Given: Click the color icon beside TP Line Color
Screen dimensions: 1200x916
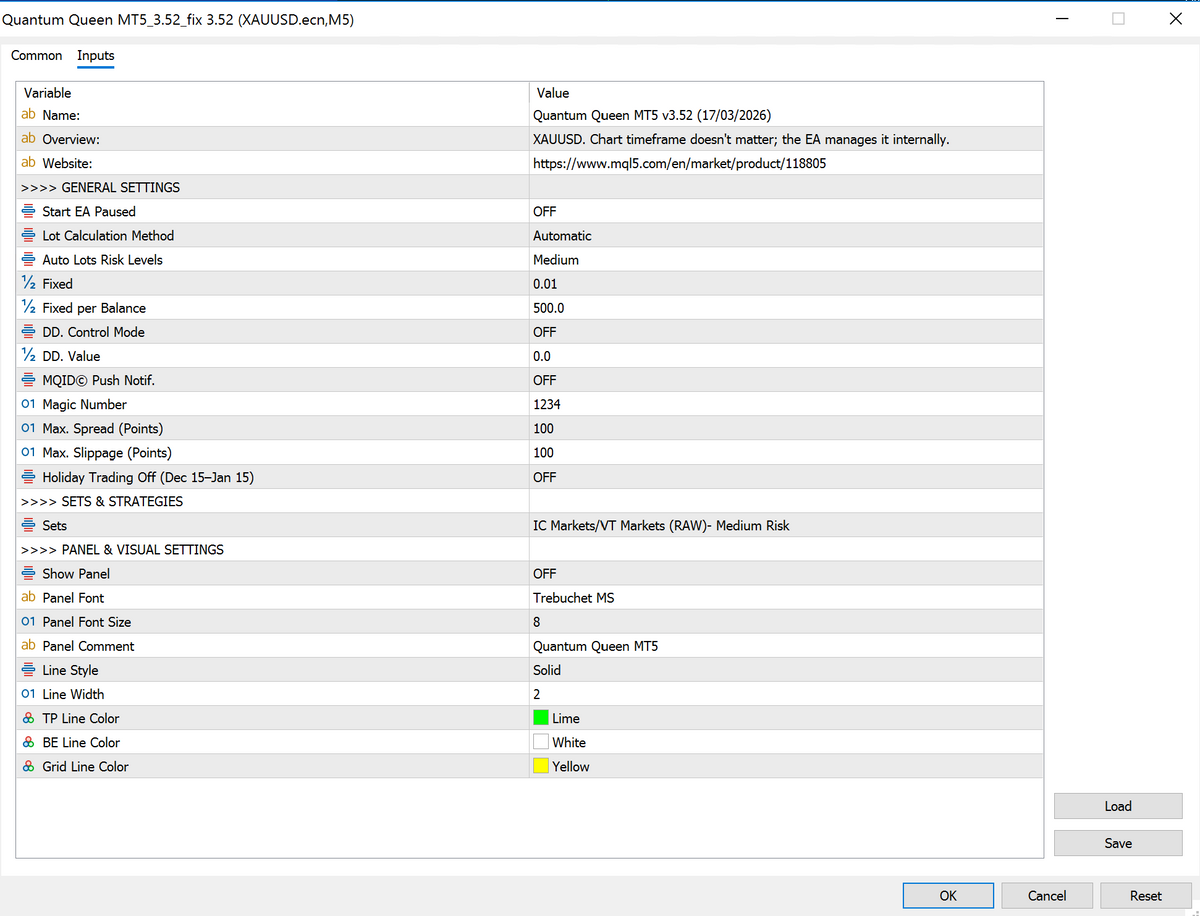Looking at the screenshot, I should (28, 718).
